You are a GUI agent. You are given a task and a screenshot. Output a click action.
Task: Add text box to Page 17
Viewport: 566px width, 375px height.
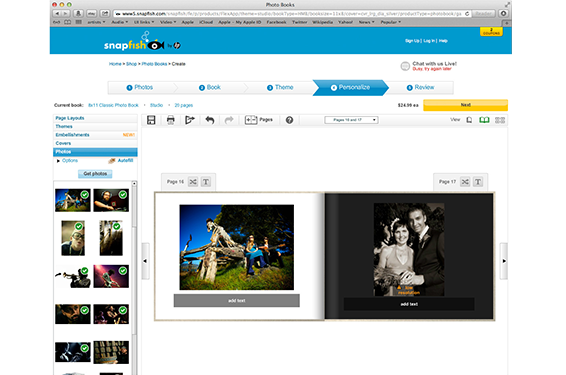point(478,182)
